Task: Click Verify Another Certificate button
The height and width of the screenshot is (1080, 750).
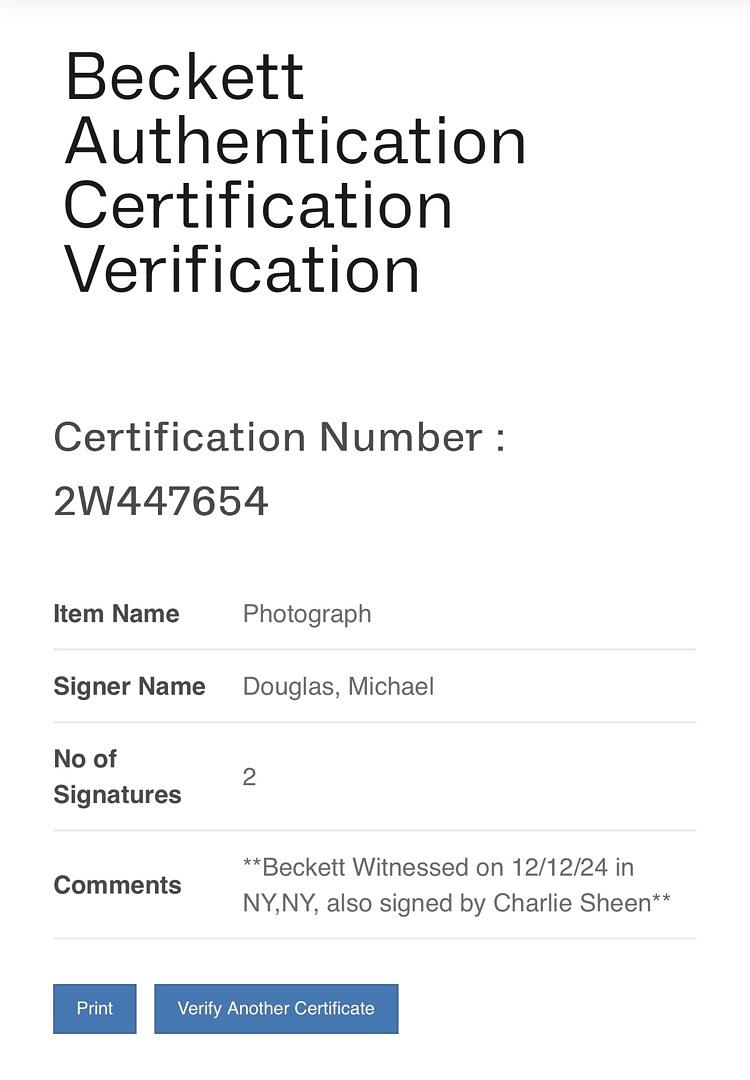Action: point(276,1008)
